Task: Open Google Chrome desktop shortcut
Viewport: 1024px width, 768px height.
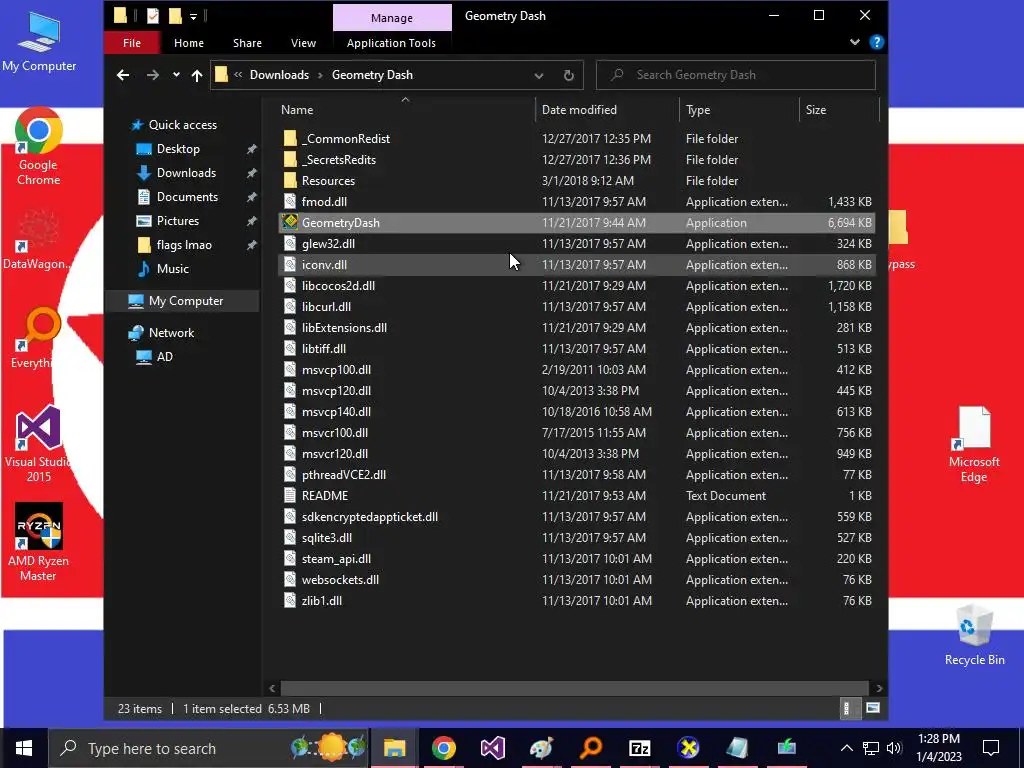Action: point(39,146)
